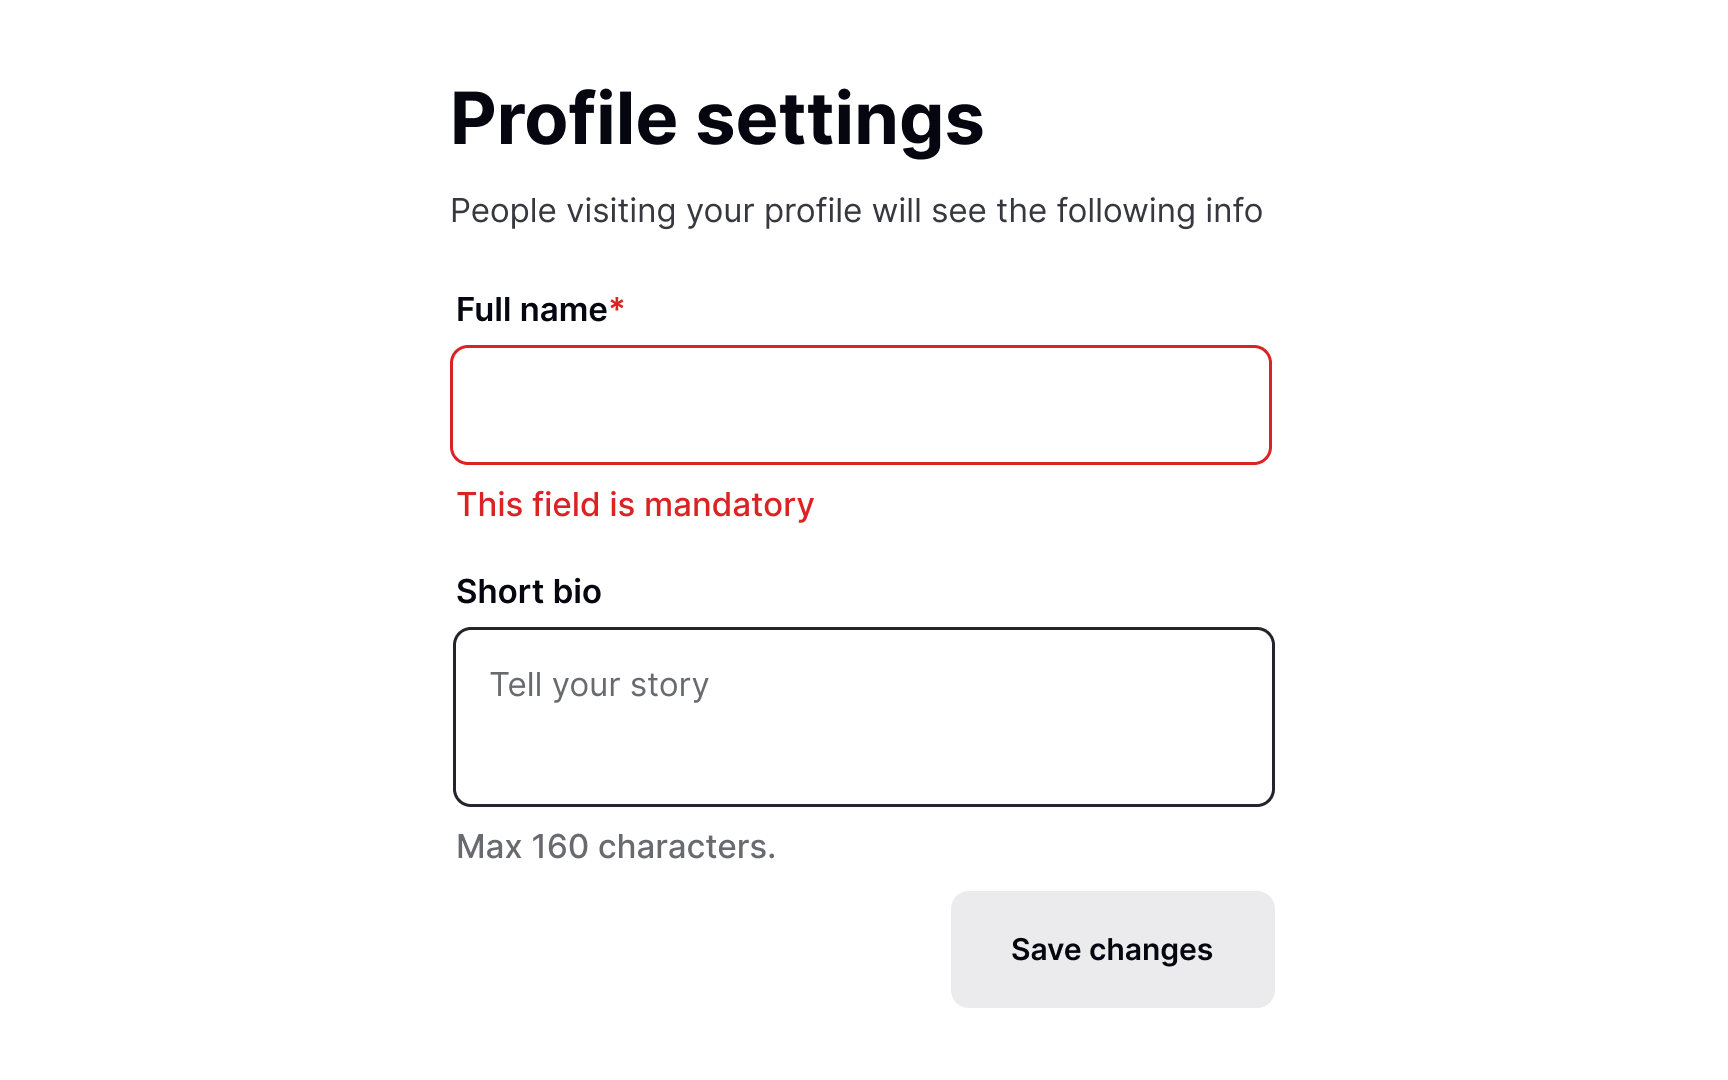1728x1080 pixels.
Task: Click the Short bio field label
Action: (x=528, y=591)
